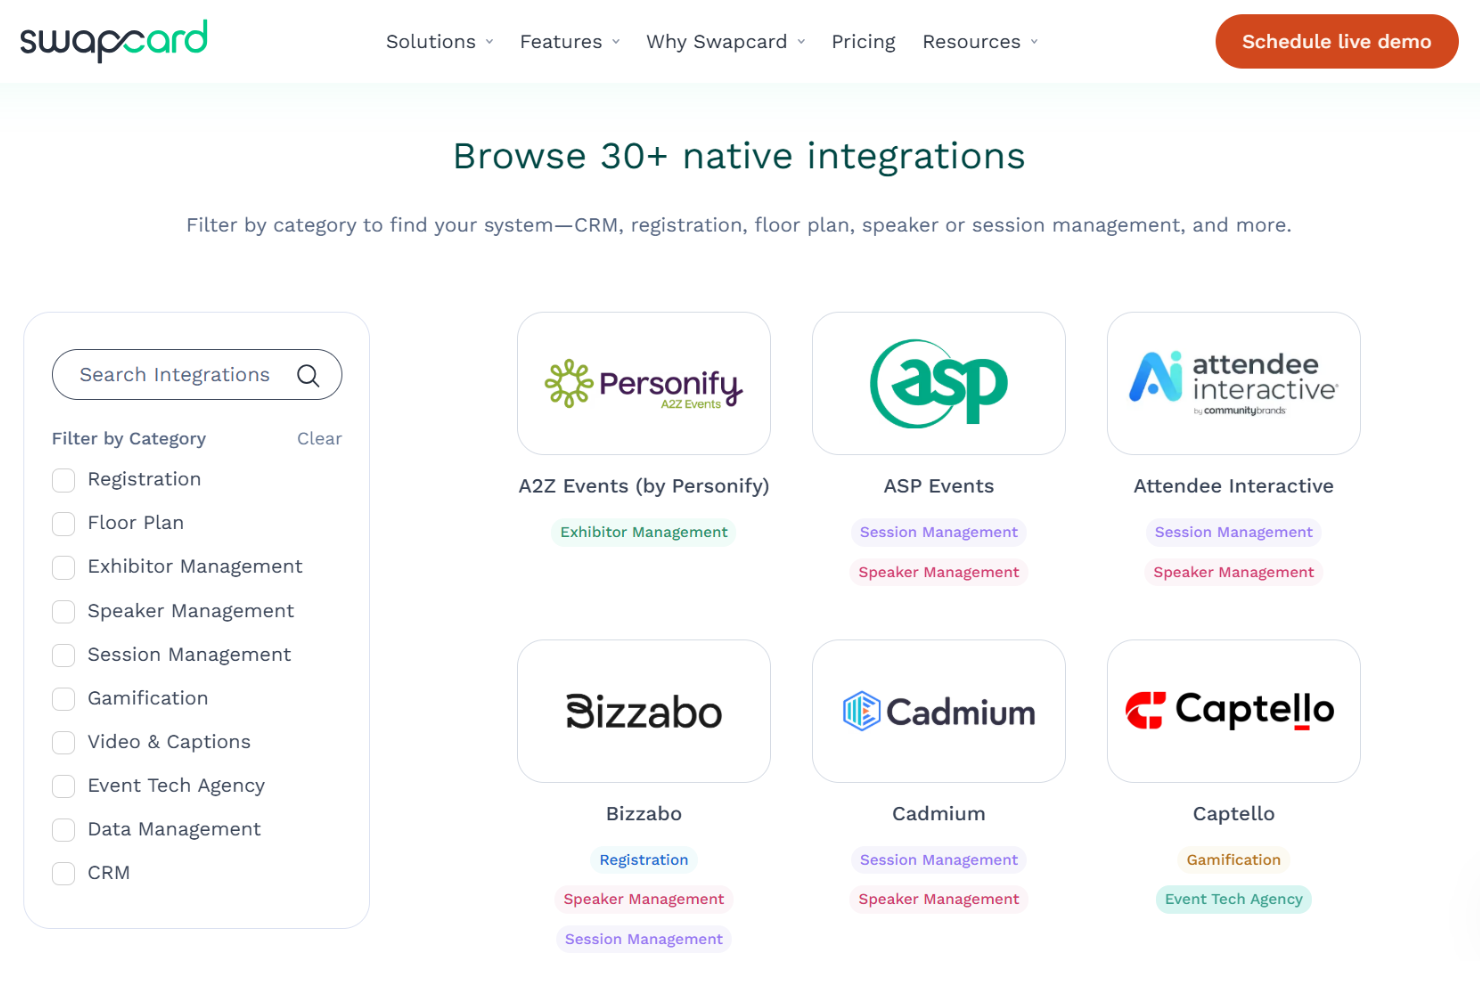Go to the Pricing page
This screenshot has width=1480, height=987.
coord(864,42)
